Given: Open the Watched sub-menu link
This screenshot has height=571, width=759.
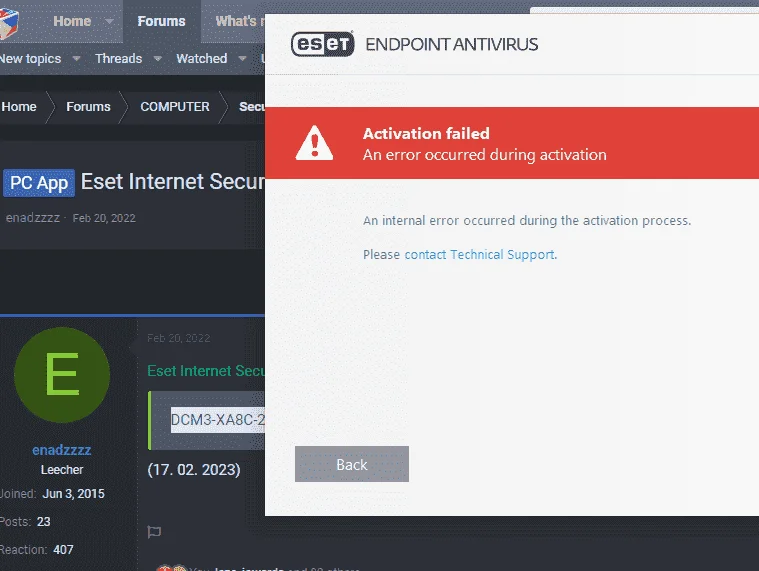Looking at the screenshot, I should tap(202, 59).
